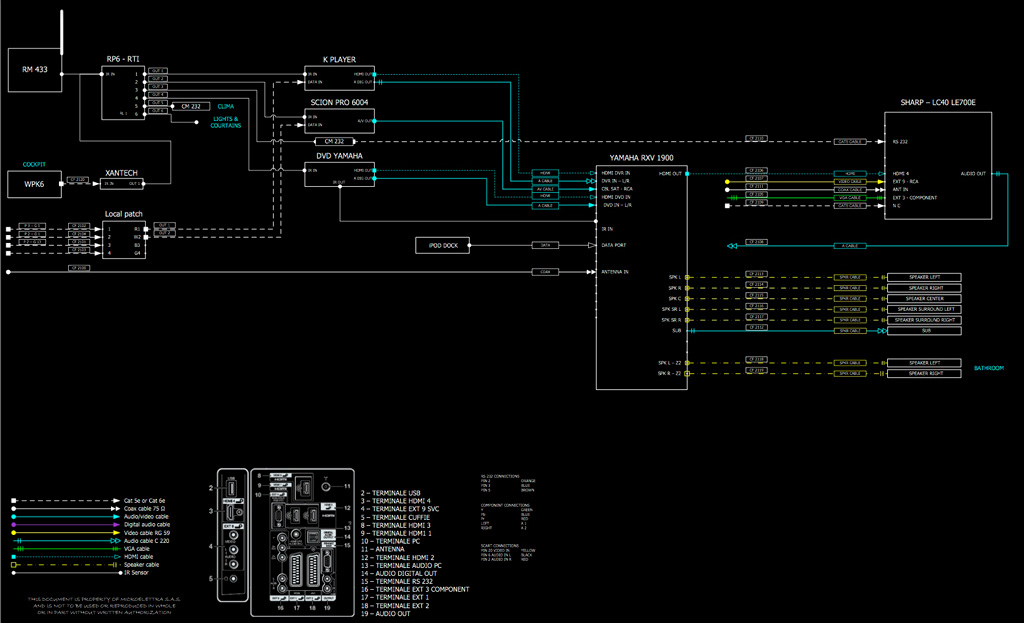Select the HDMI DVR IN input label
Screen dimensions: 1024x623
coord(616,173)
